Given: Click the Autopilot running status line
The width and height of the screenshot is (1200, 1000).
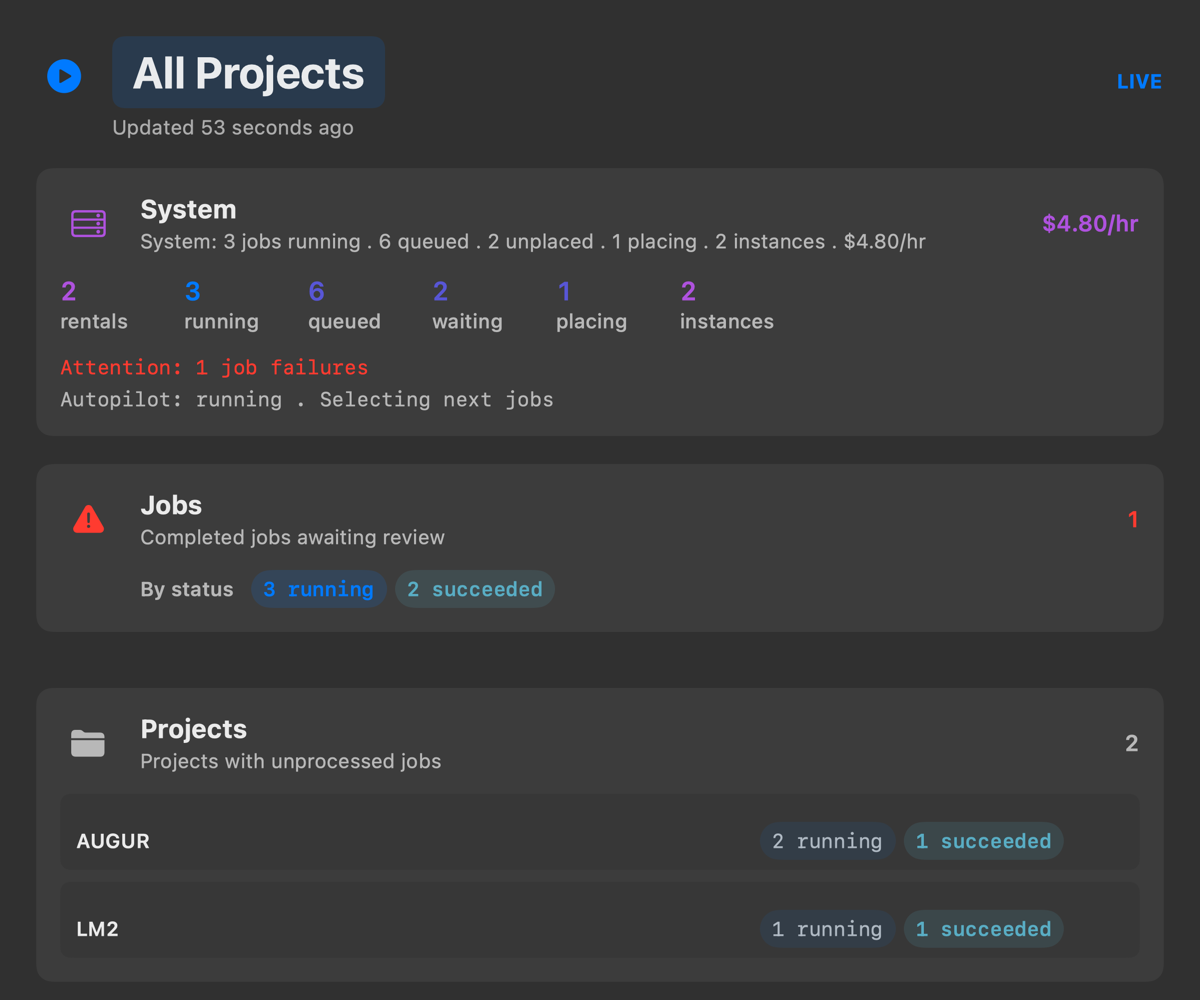Looking at the screenshot, I should point(307,399).
